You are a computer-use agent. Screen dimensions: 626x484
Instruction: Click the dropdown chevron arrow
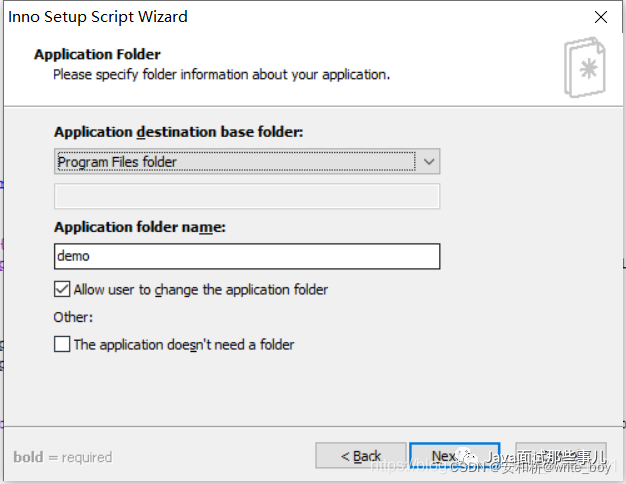(429, 162)
